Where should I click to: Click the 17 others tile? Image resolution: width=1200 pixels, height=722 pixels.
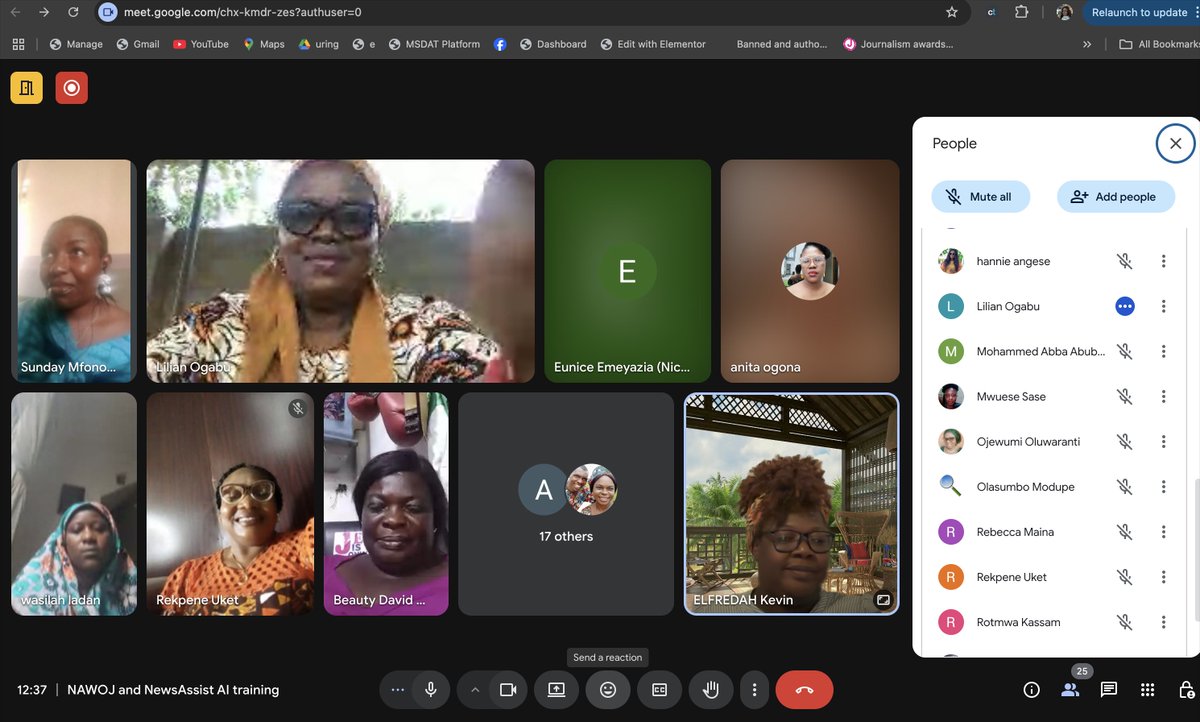[x=566, y=503]
